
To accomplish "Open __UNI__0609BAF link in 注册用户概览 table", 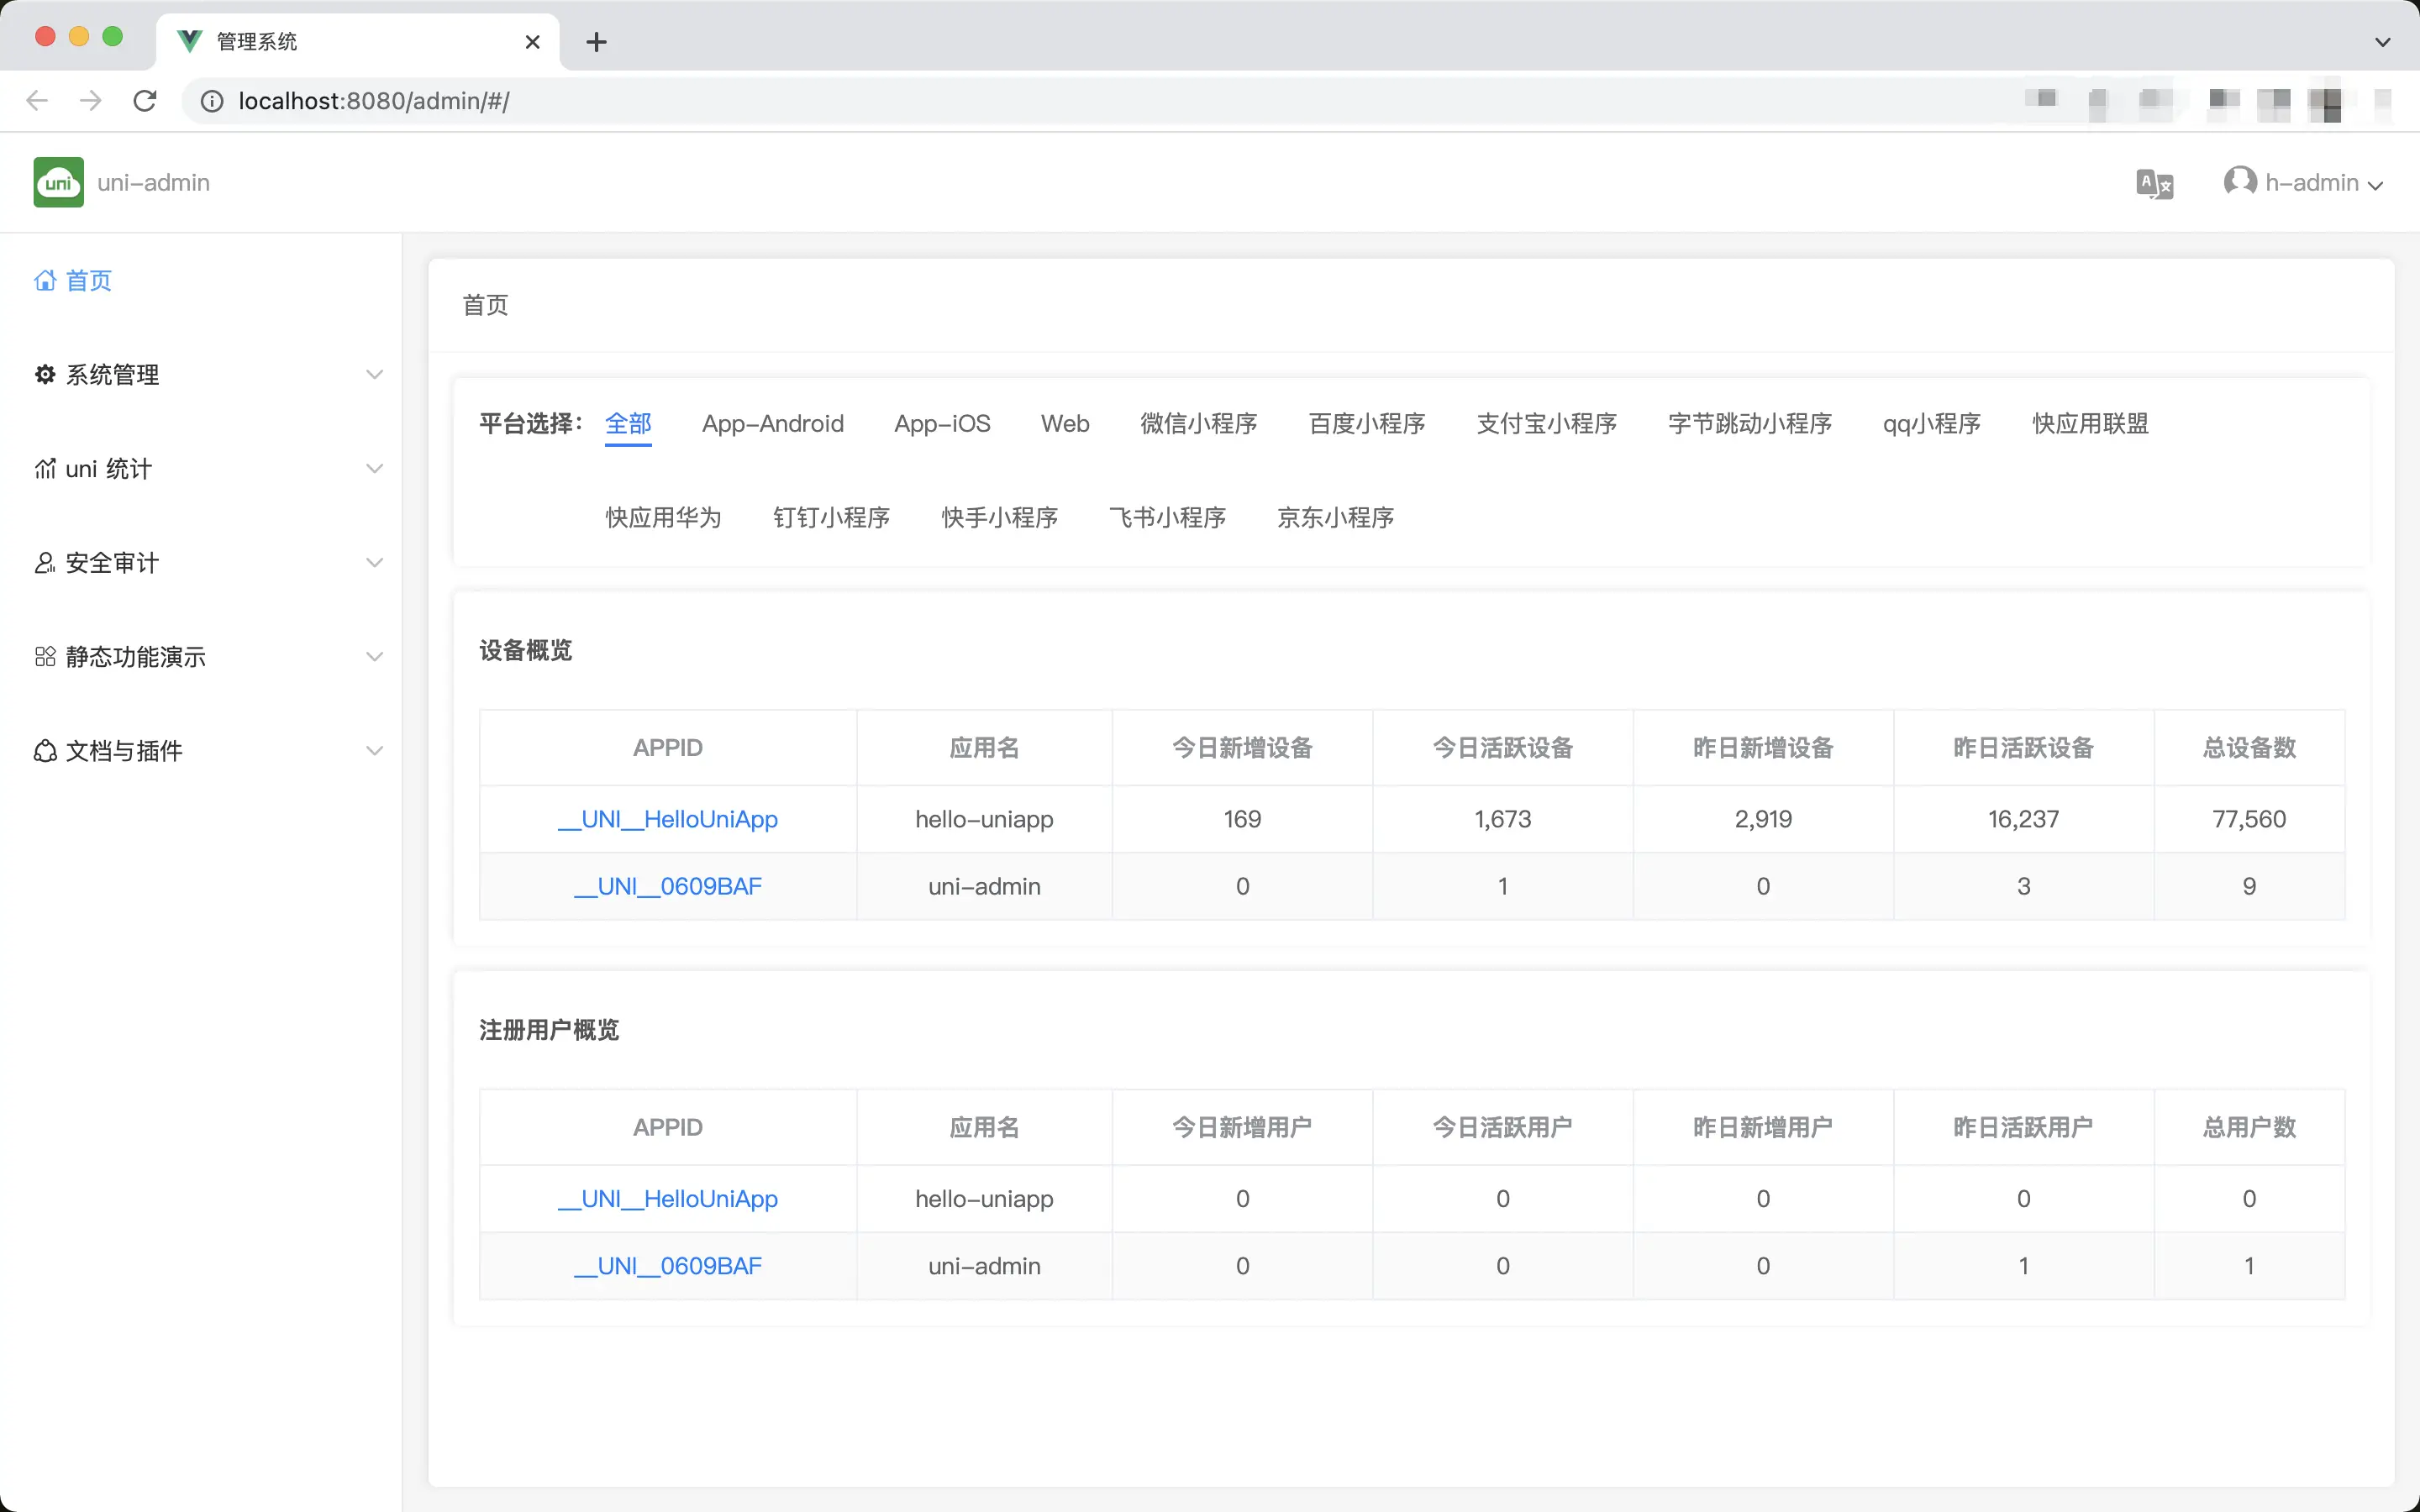I will (668, 1265).
